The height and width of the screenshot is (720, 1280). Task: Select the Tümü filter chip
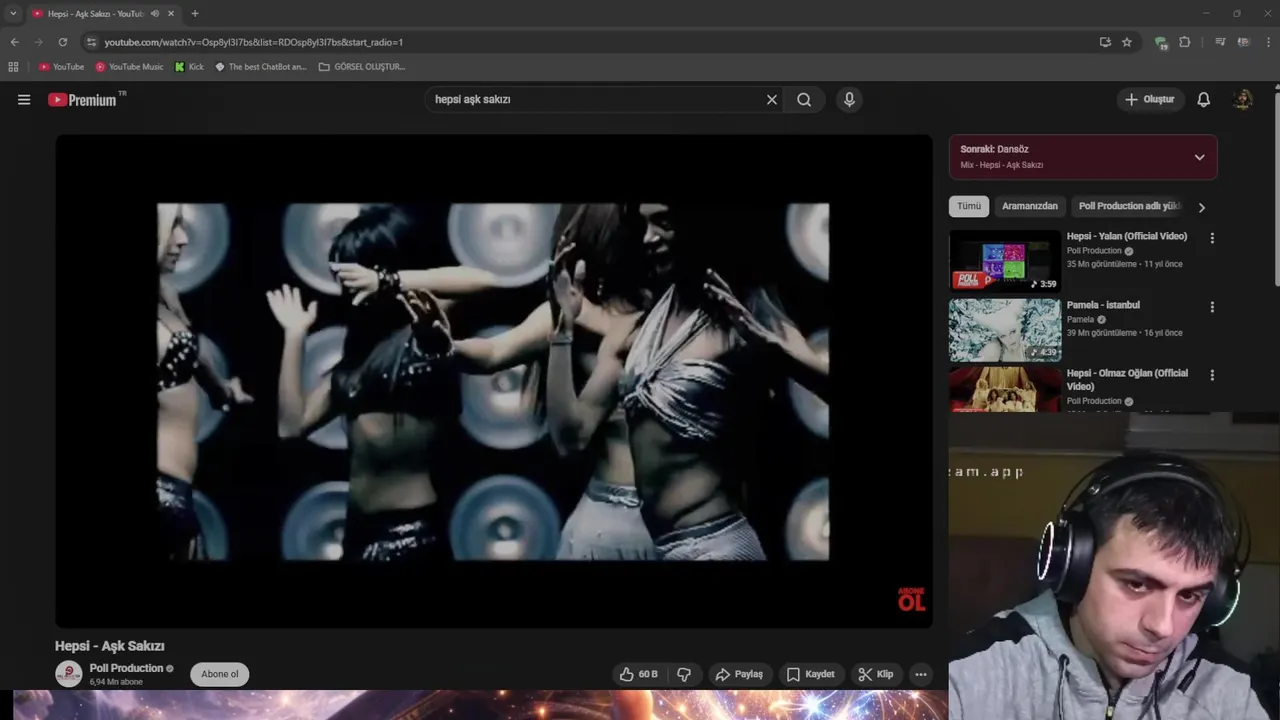[x=969, y=206]
